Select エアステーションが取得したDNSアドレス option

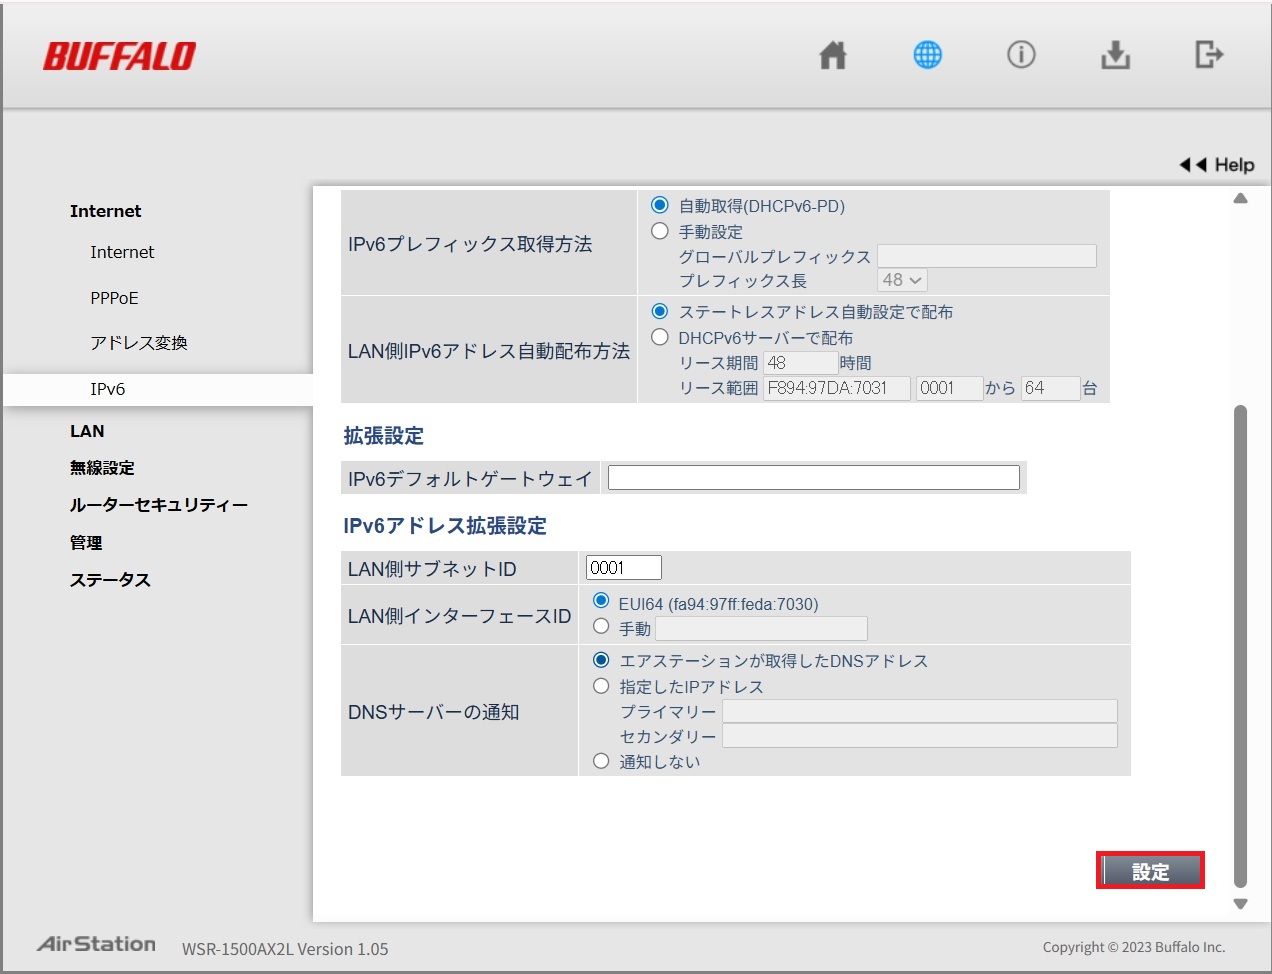coord(601,660)
